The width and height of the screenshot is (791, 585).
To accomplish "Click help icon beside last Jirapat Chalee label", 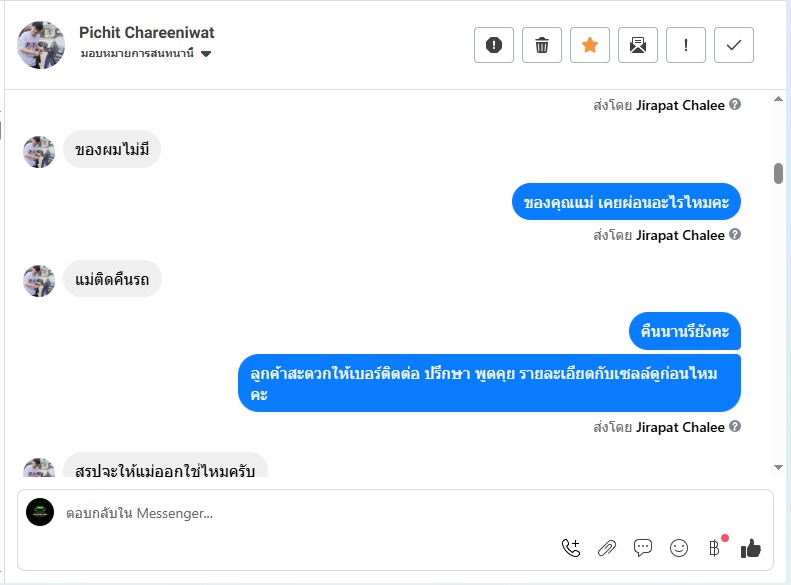I will 735,427.
